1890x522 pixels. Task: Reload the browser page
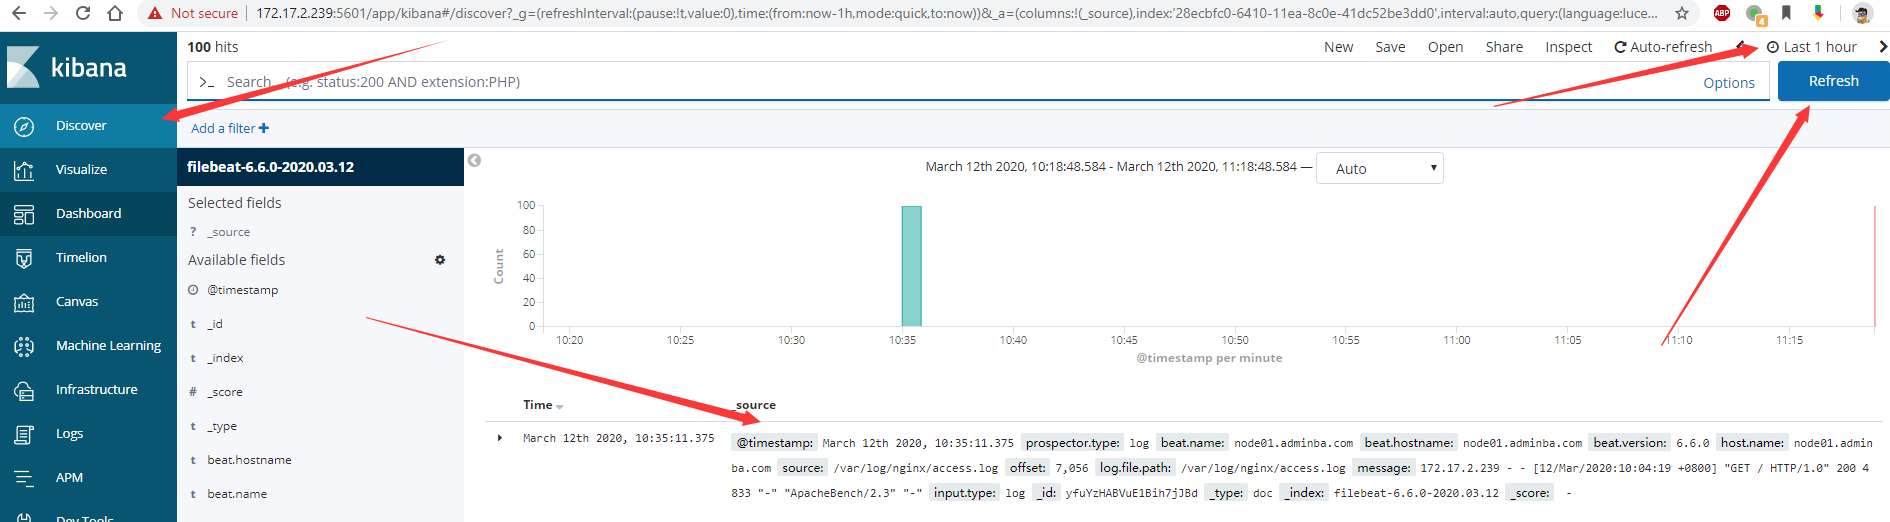[x=83, y=13]
